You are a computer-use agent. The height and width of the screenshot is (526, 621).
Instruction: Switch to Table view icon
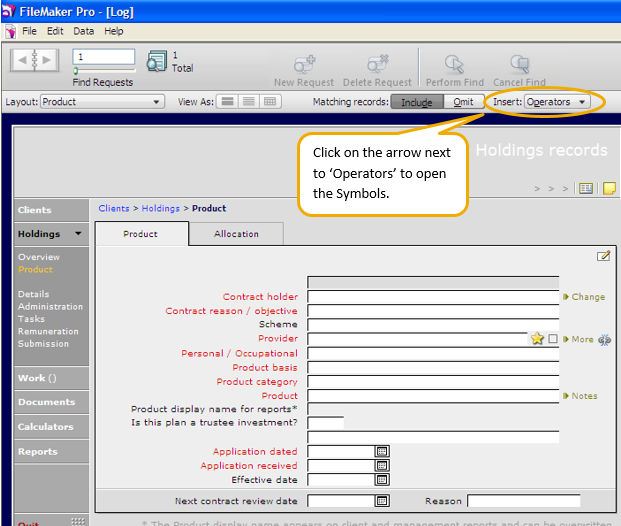pyautogui.click(x=270, y=102)
